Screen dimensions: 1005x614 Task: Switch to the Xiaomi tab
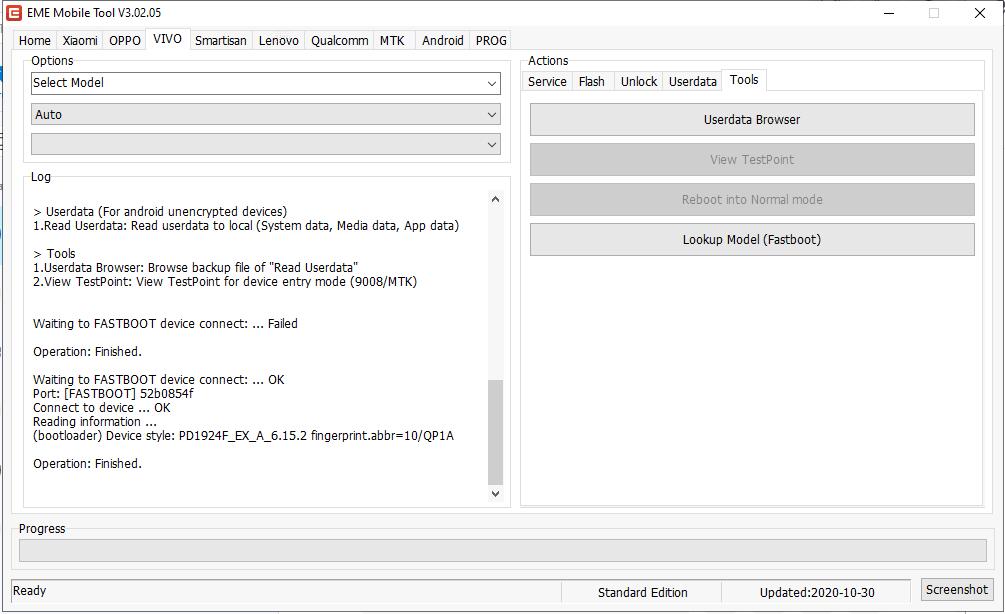pyautogui.click(x=80, y=40)
